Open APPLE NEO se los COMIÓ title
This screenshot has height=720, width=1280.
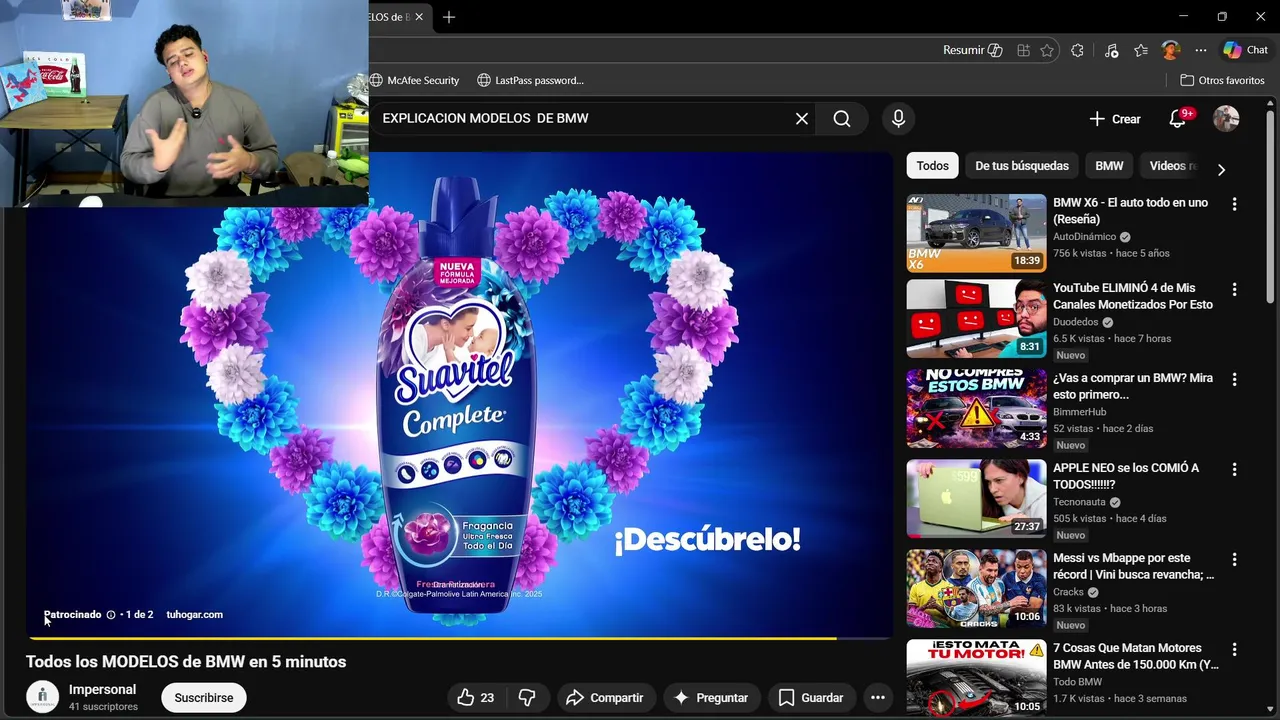pos(1126,476)
